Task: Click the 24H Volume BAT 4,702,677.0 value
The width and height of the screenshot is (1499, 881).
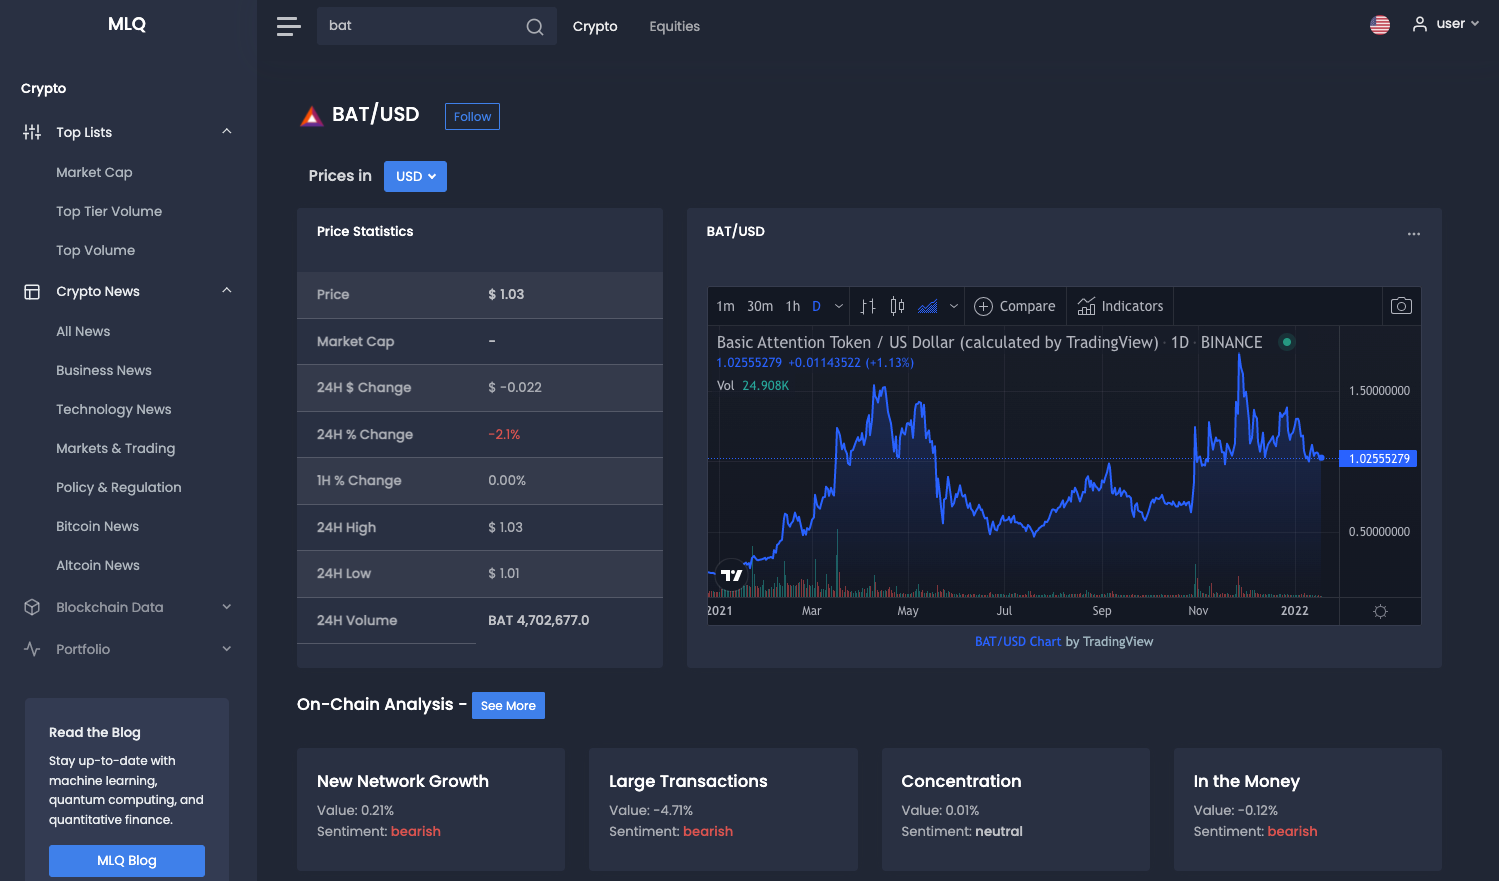Action: 539,621
